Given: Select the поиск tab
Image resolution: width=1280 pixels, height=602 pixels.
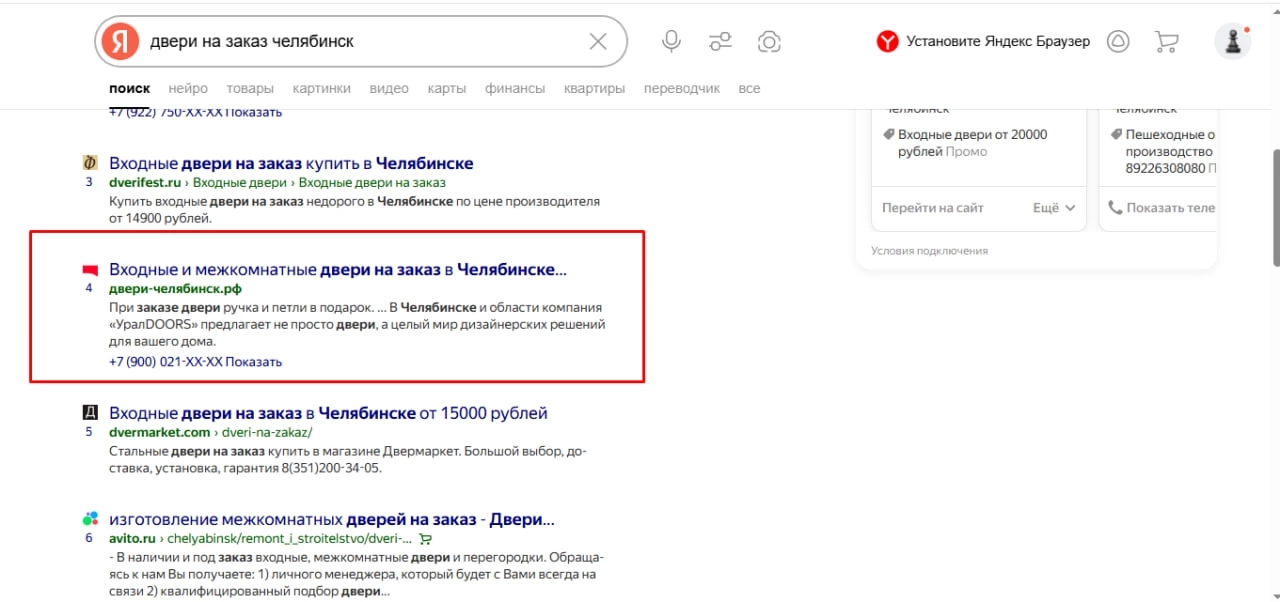Looking at the screenshot, I should (129, 88).
